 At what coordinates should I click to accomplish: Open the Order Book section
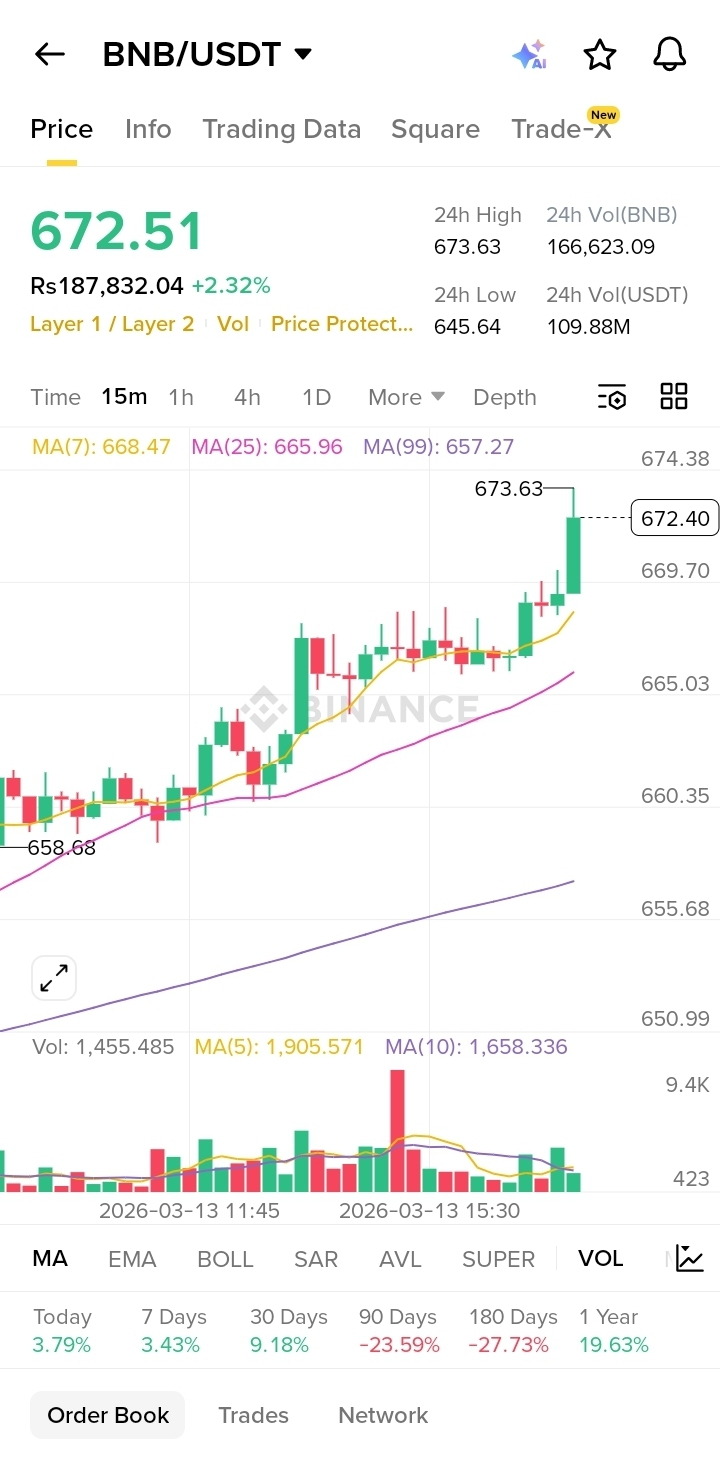tap(108, 1415)
